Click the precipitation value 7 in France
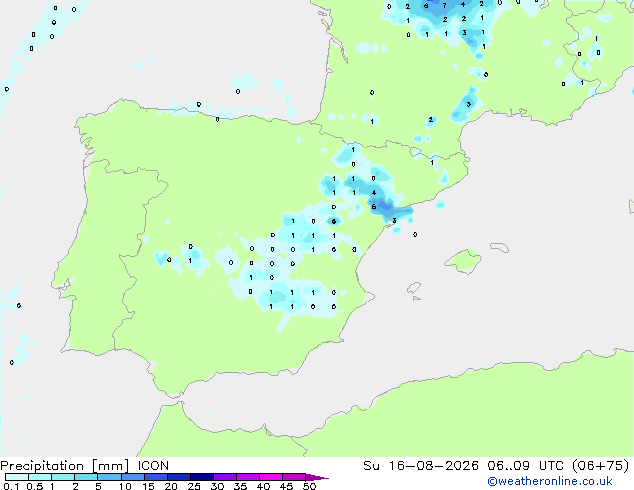 coord(444,6)
